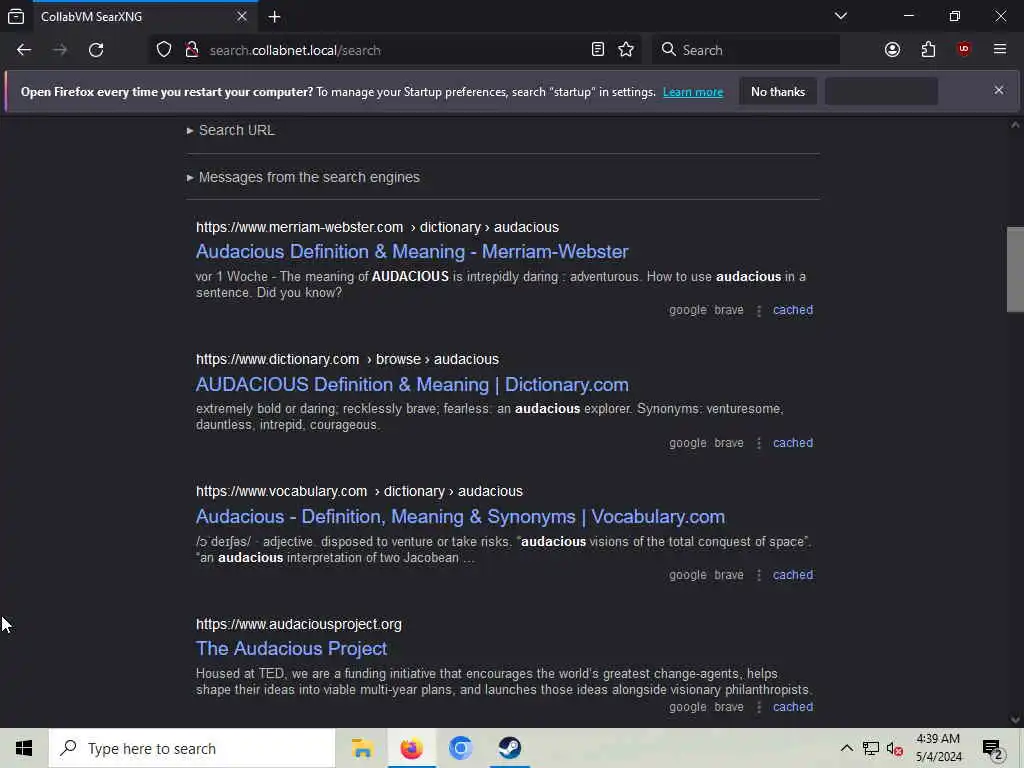Click the scrollbar down arrow
Image resolution: width=1024 pixels, height=768 pixels.
(1015, 719)
